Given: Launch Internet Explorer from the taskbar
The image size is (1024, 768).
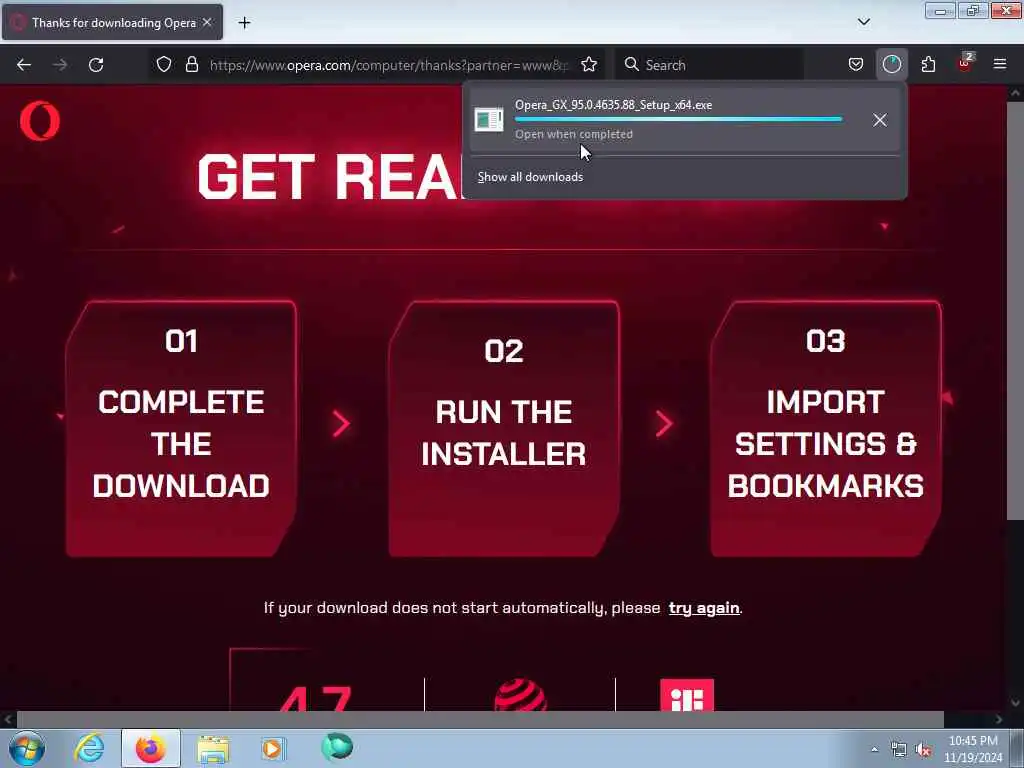Looking at the screenshot, I should [89, 748].
